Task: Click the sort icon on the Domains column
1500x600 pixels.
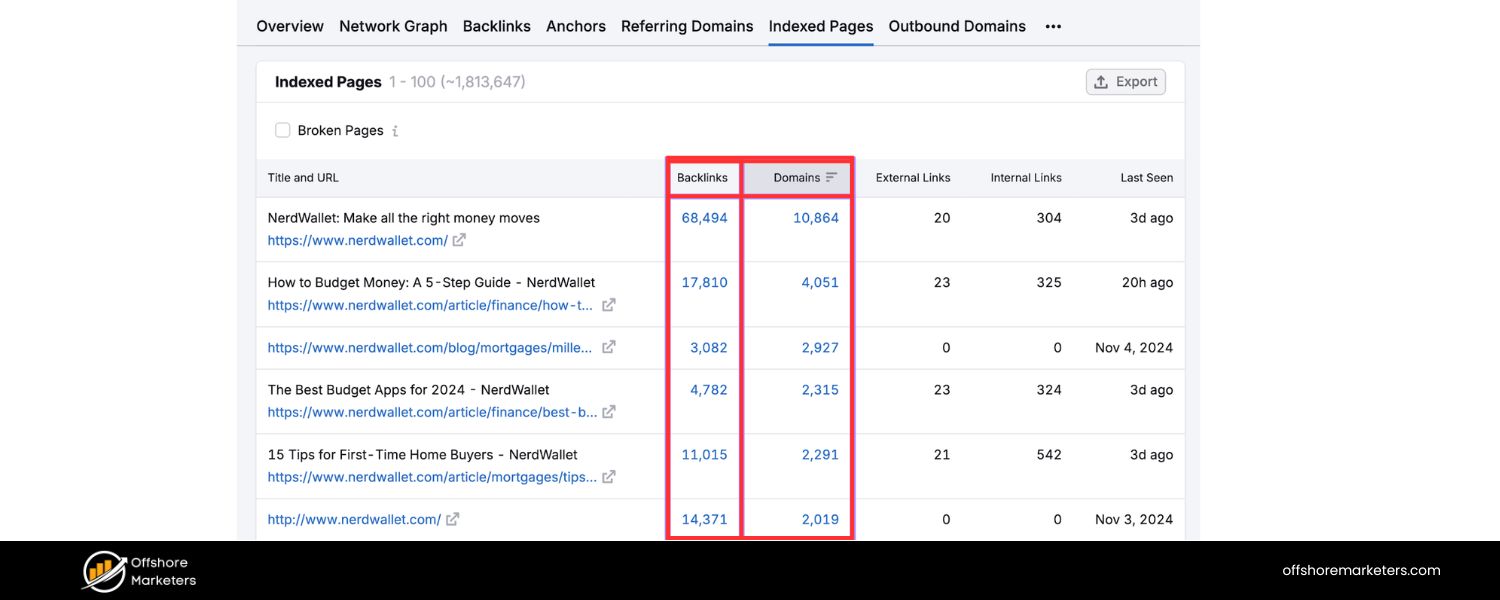Action: pyautogui.click(x=830, y=177)
